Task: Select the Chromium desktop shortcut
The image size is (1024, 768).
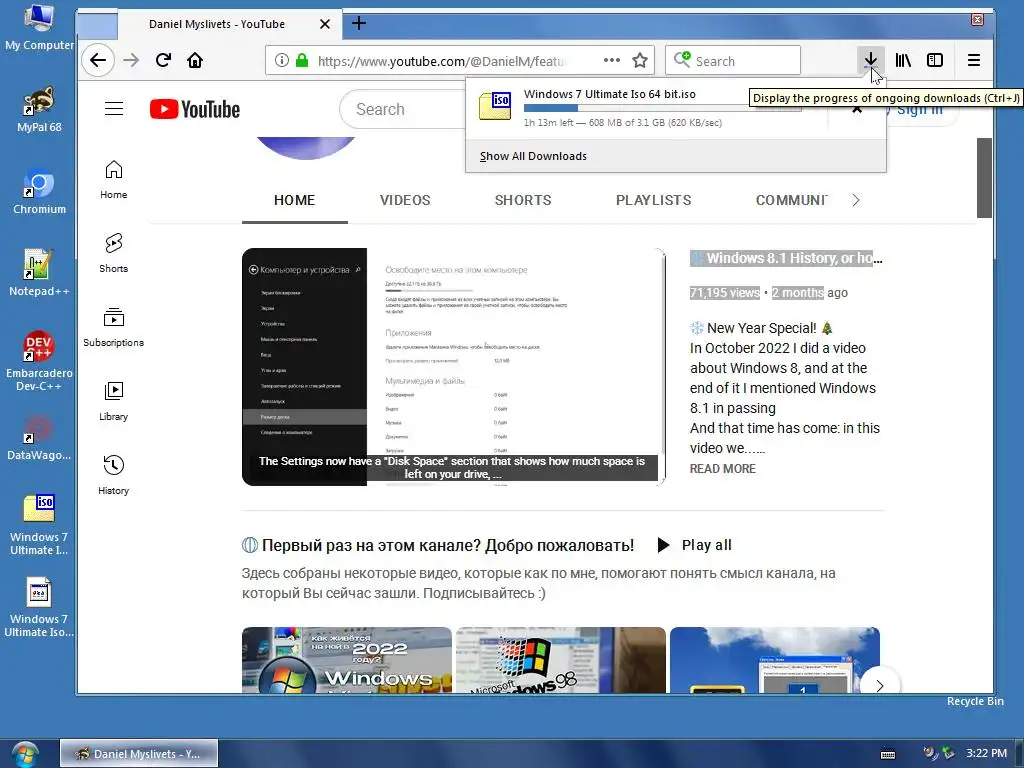Action: click(x=39, y=191)
